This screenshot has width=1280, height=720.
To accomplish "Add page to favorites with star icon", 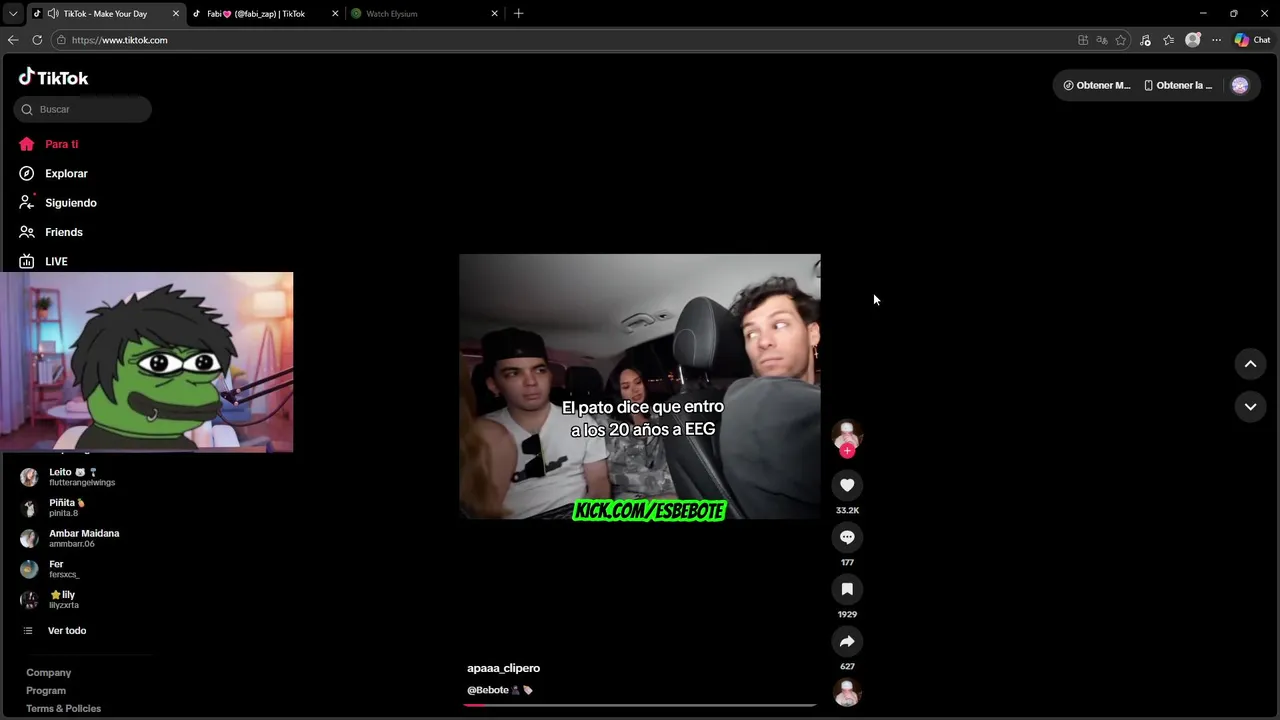I will click(1121, 40).
